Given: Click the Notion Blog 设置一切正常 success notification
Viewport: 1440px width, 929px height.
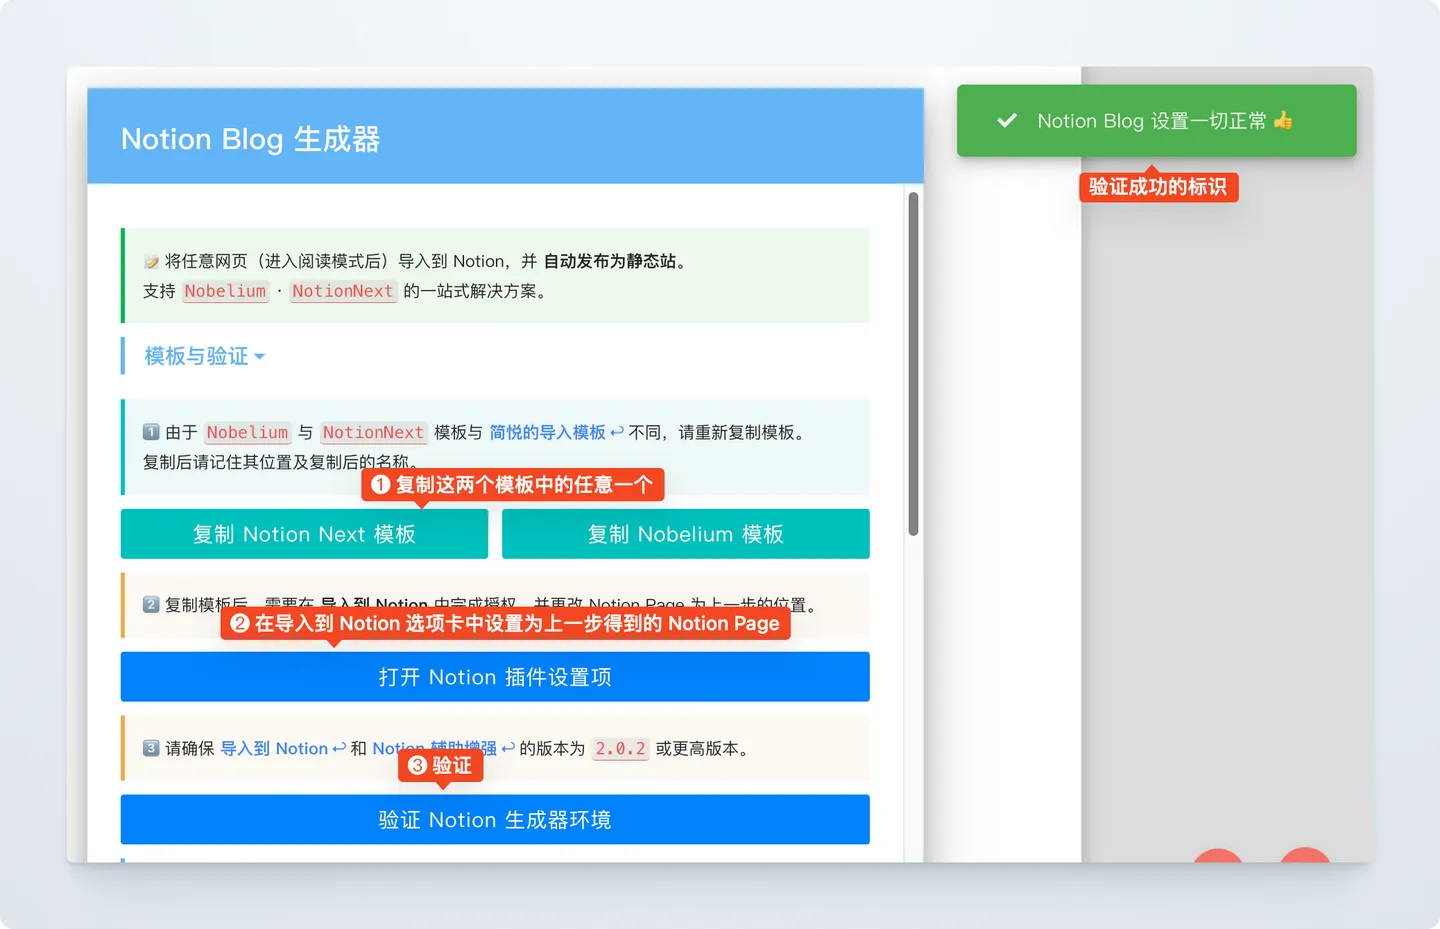Looking at the screenshot, I should tap(1156, 121).
